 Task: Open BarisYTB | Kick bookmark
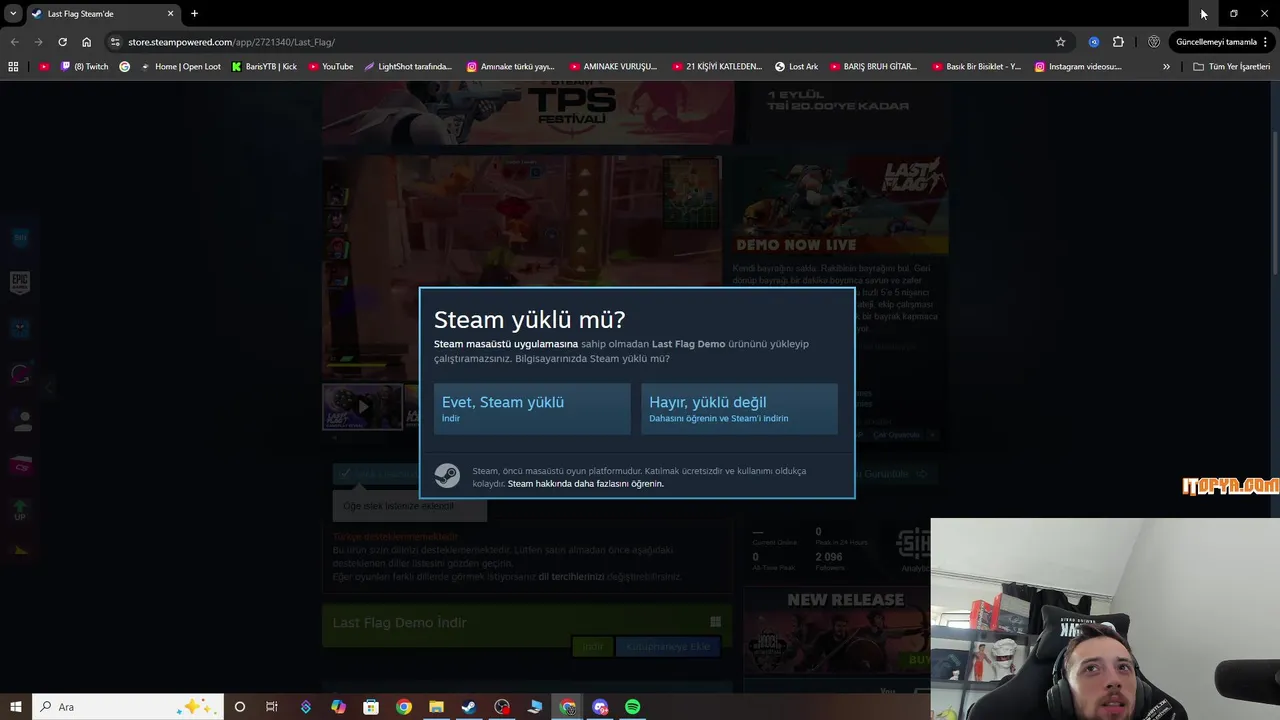[264, 67]
